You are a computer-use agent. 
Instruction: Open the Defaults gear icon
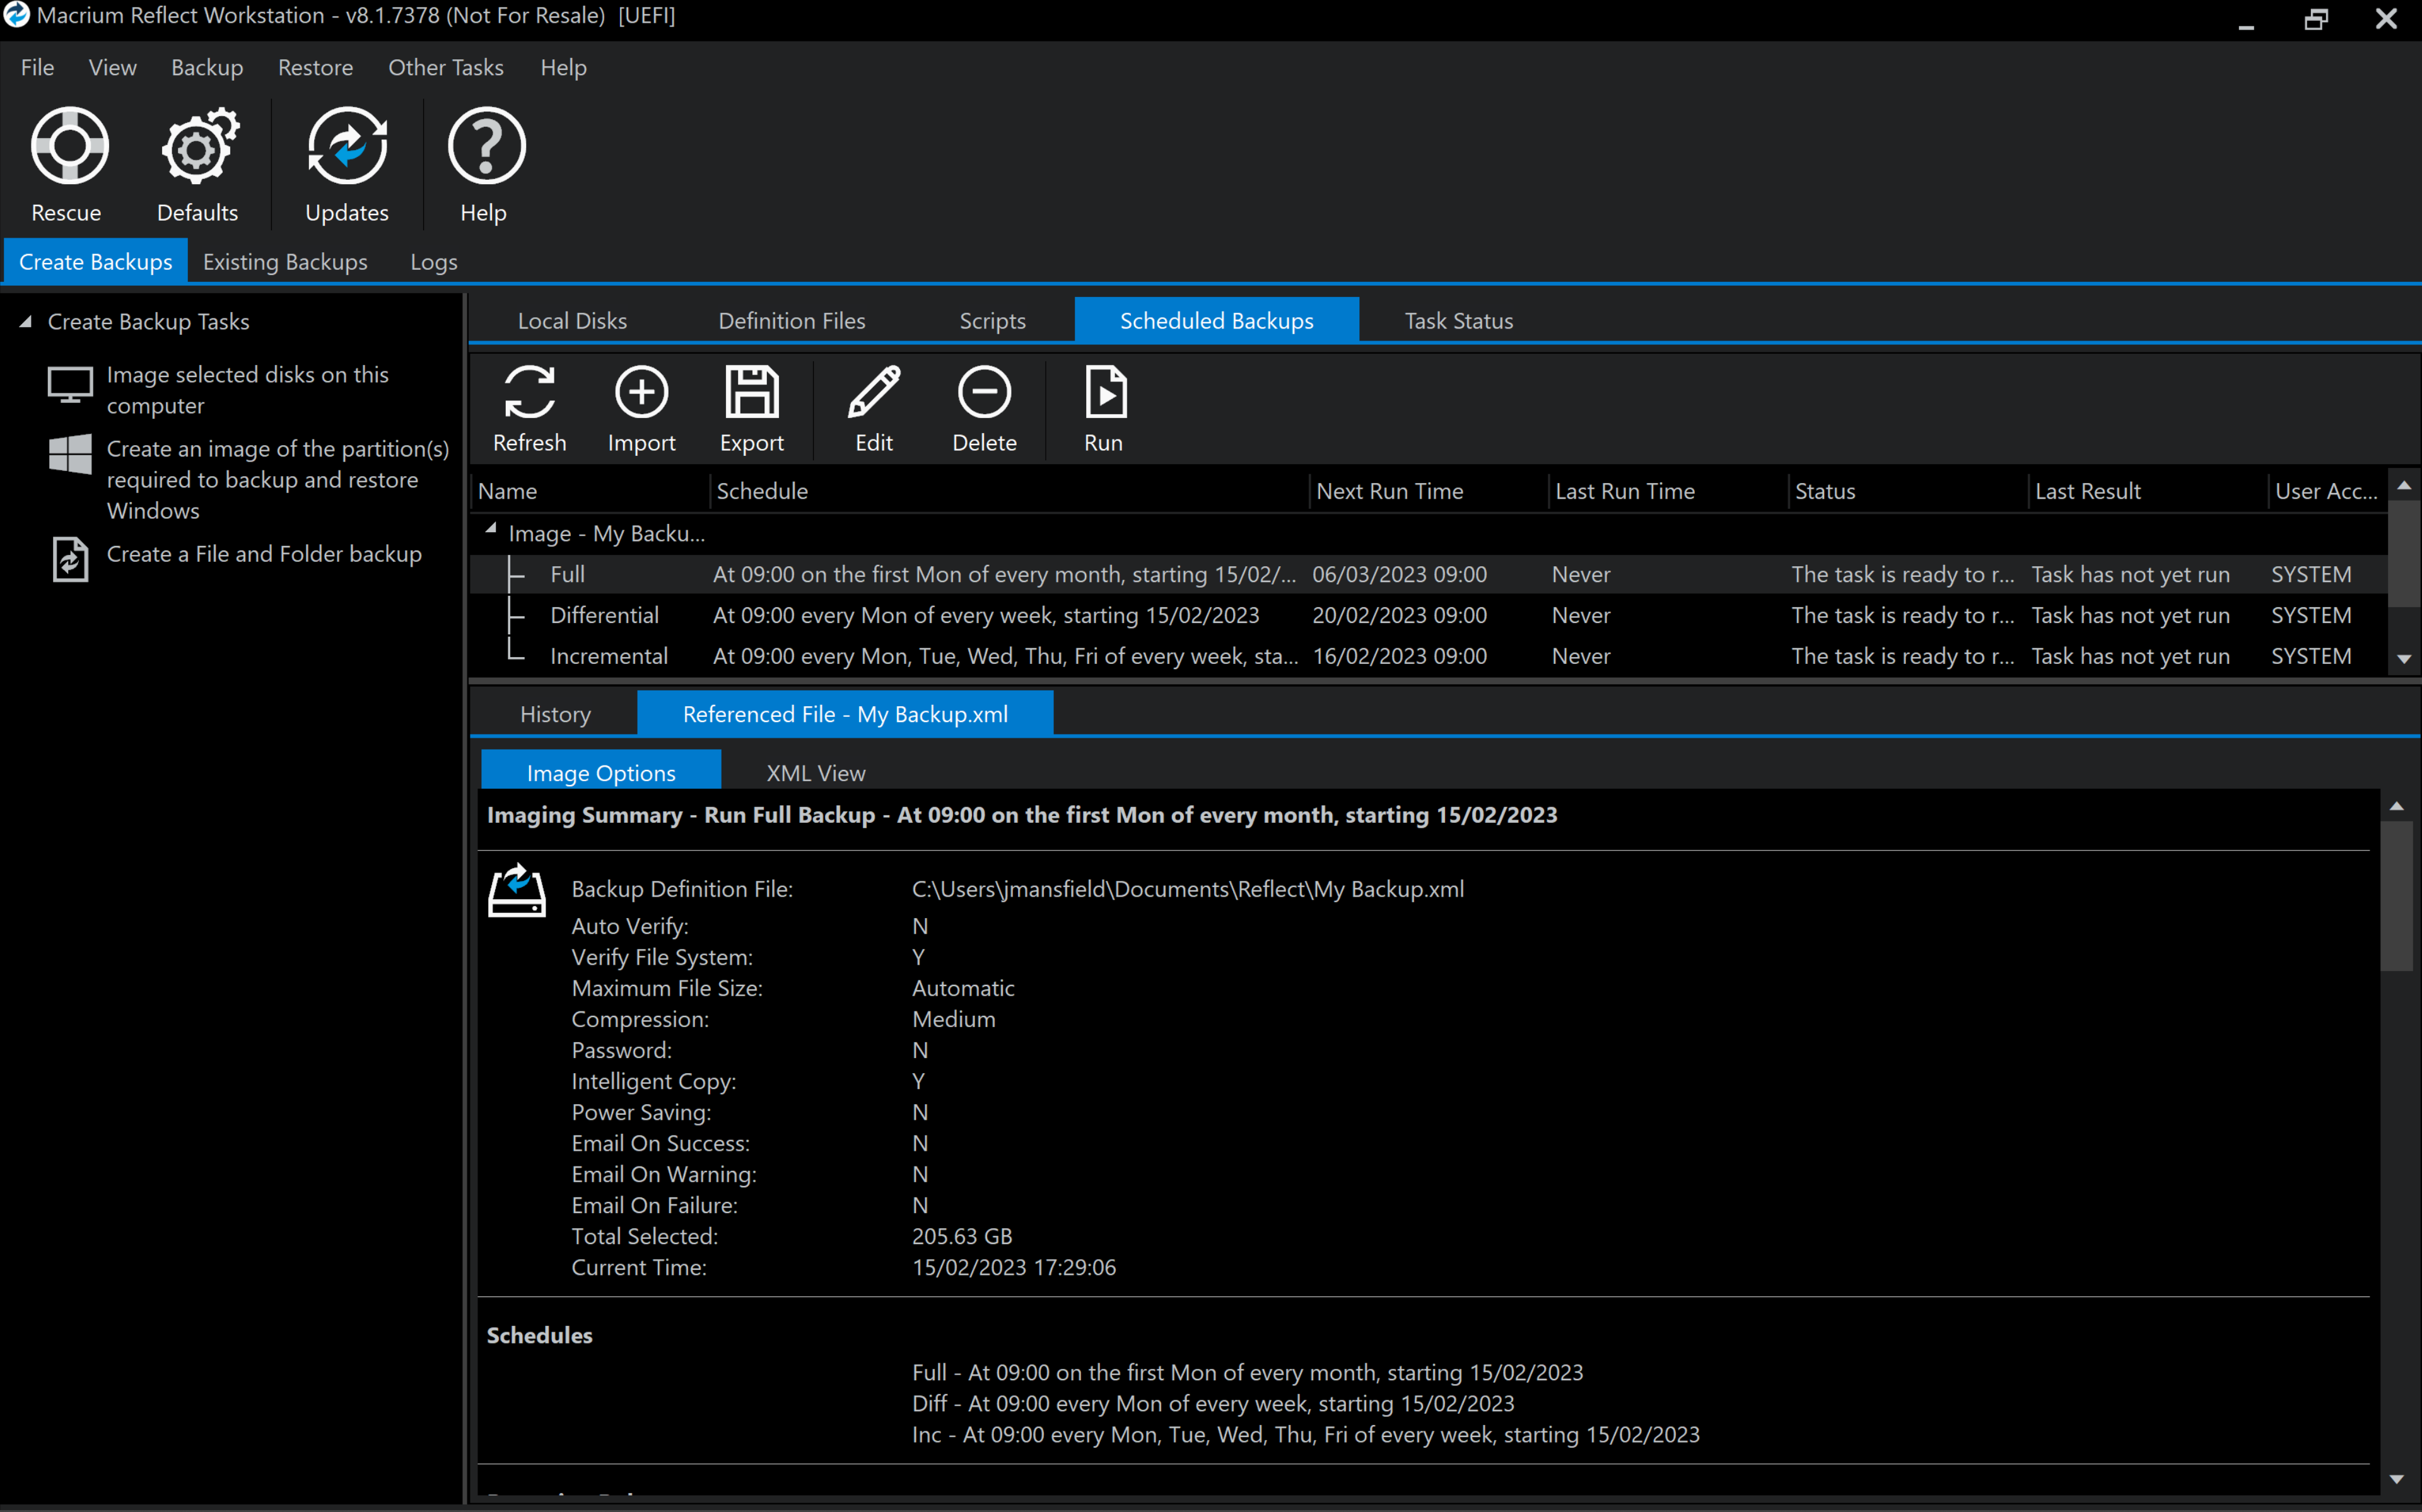(x=198, y=147)
